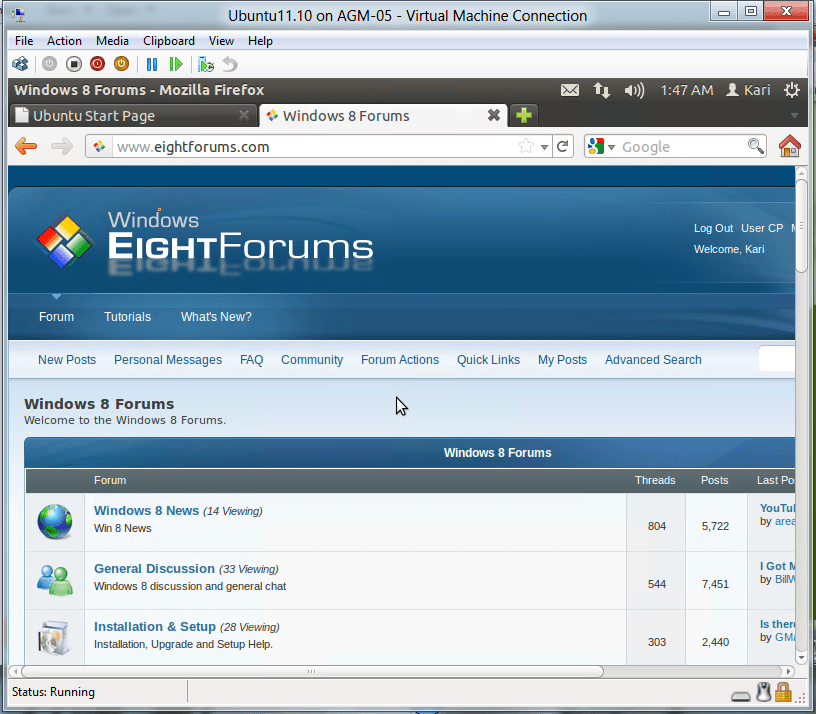The height and width of the screenshot is (714, 816).
Task: Open Advanced Search
Action: click(653, 360)
